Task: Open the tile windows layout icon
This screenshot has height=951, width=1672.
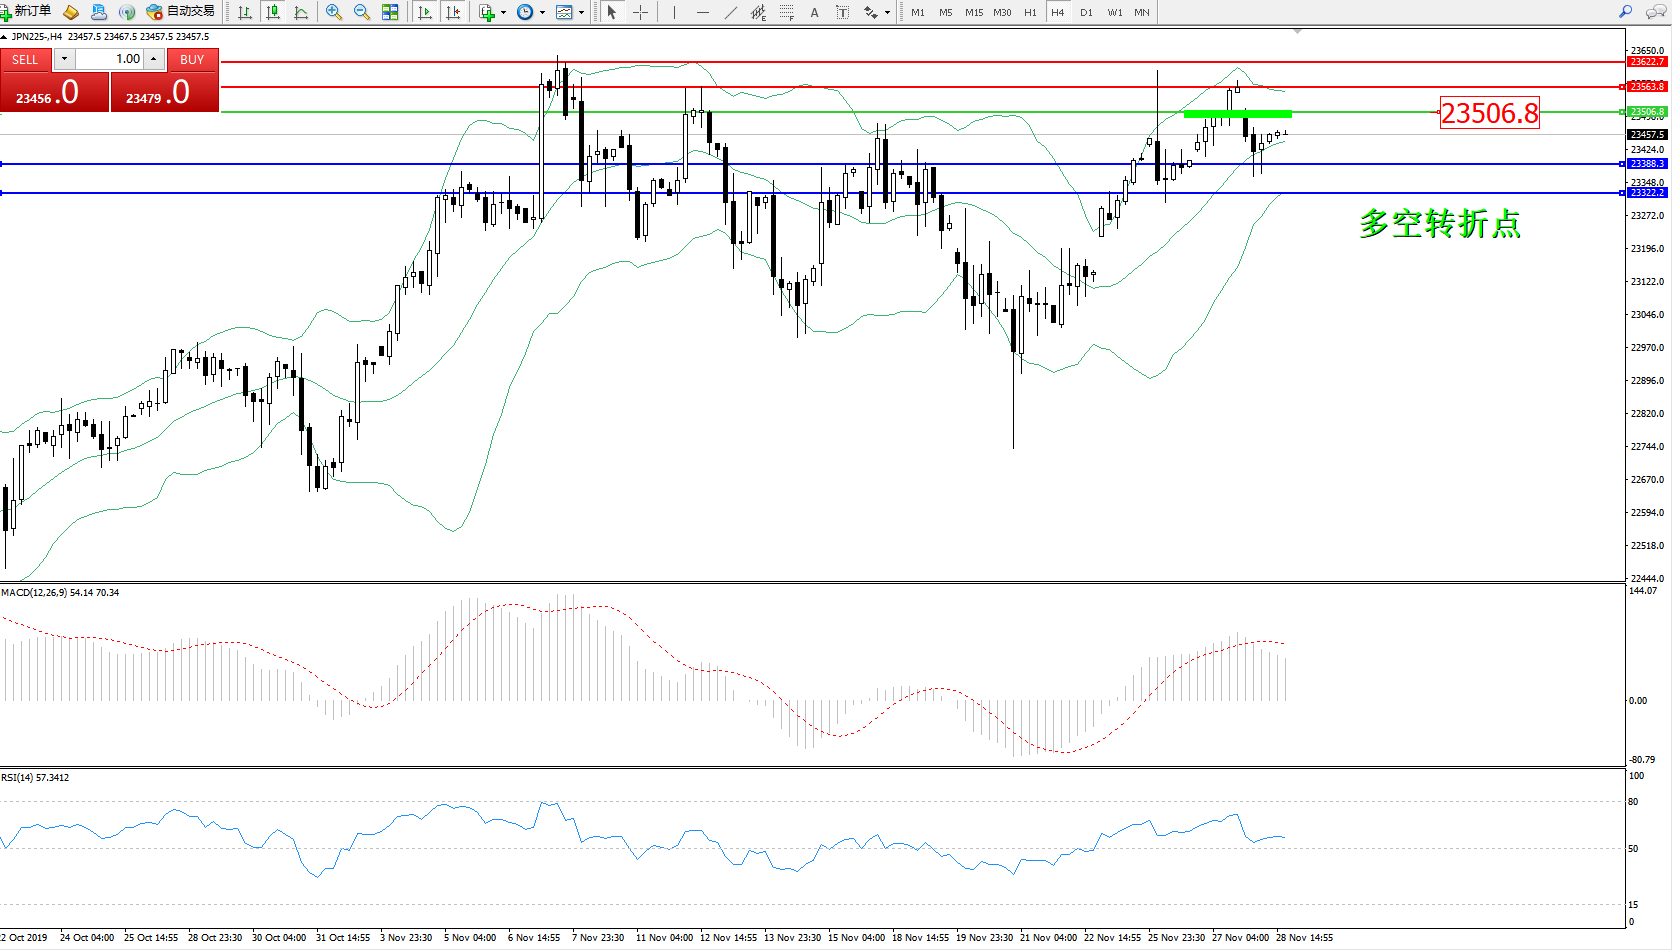Action: pyautogui.click(x=390, y=12)
